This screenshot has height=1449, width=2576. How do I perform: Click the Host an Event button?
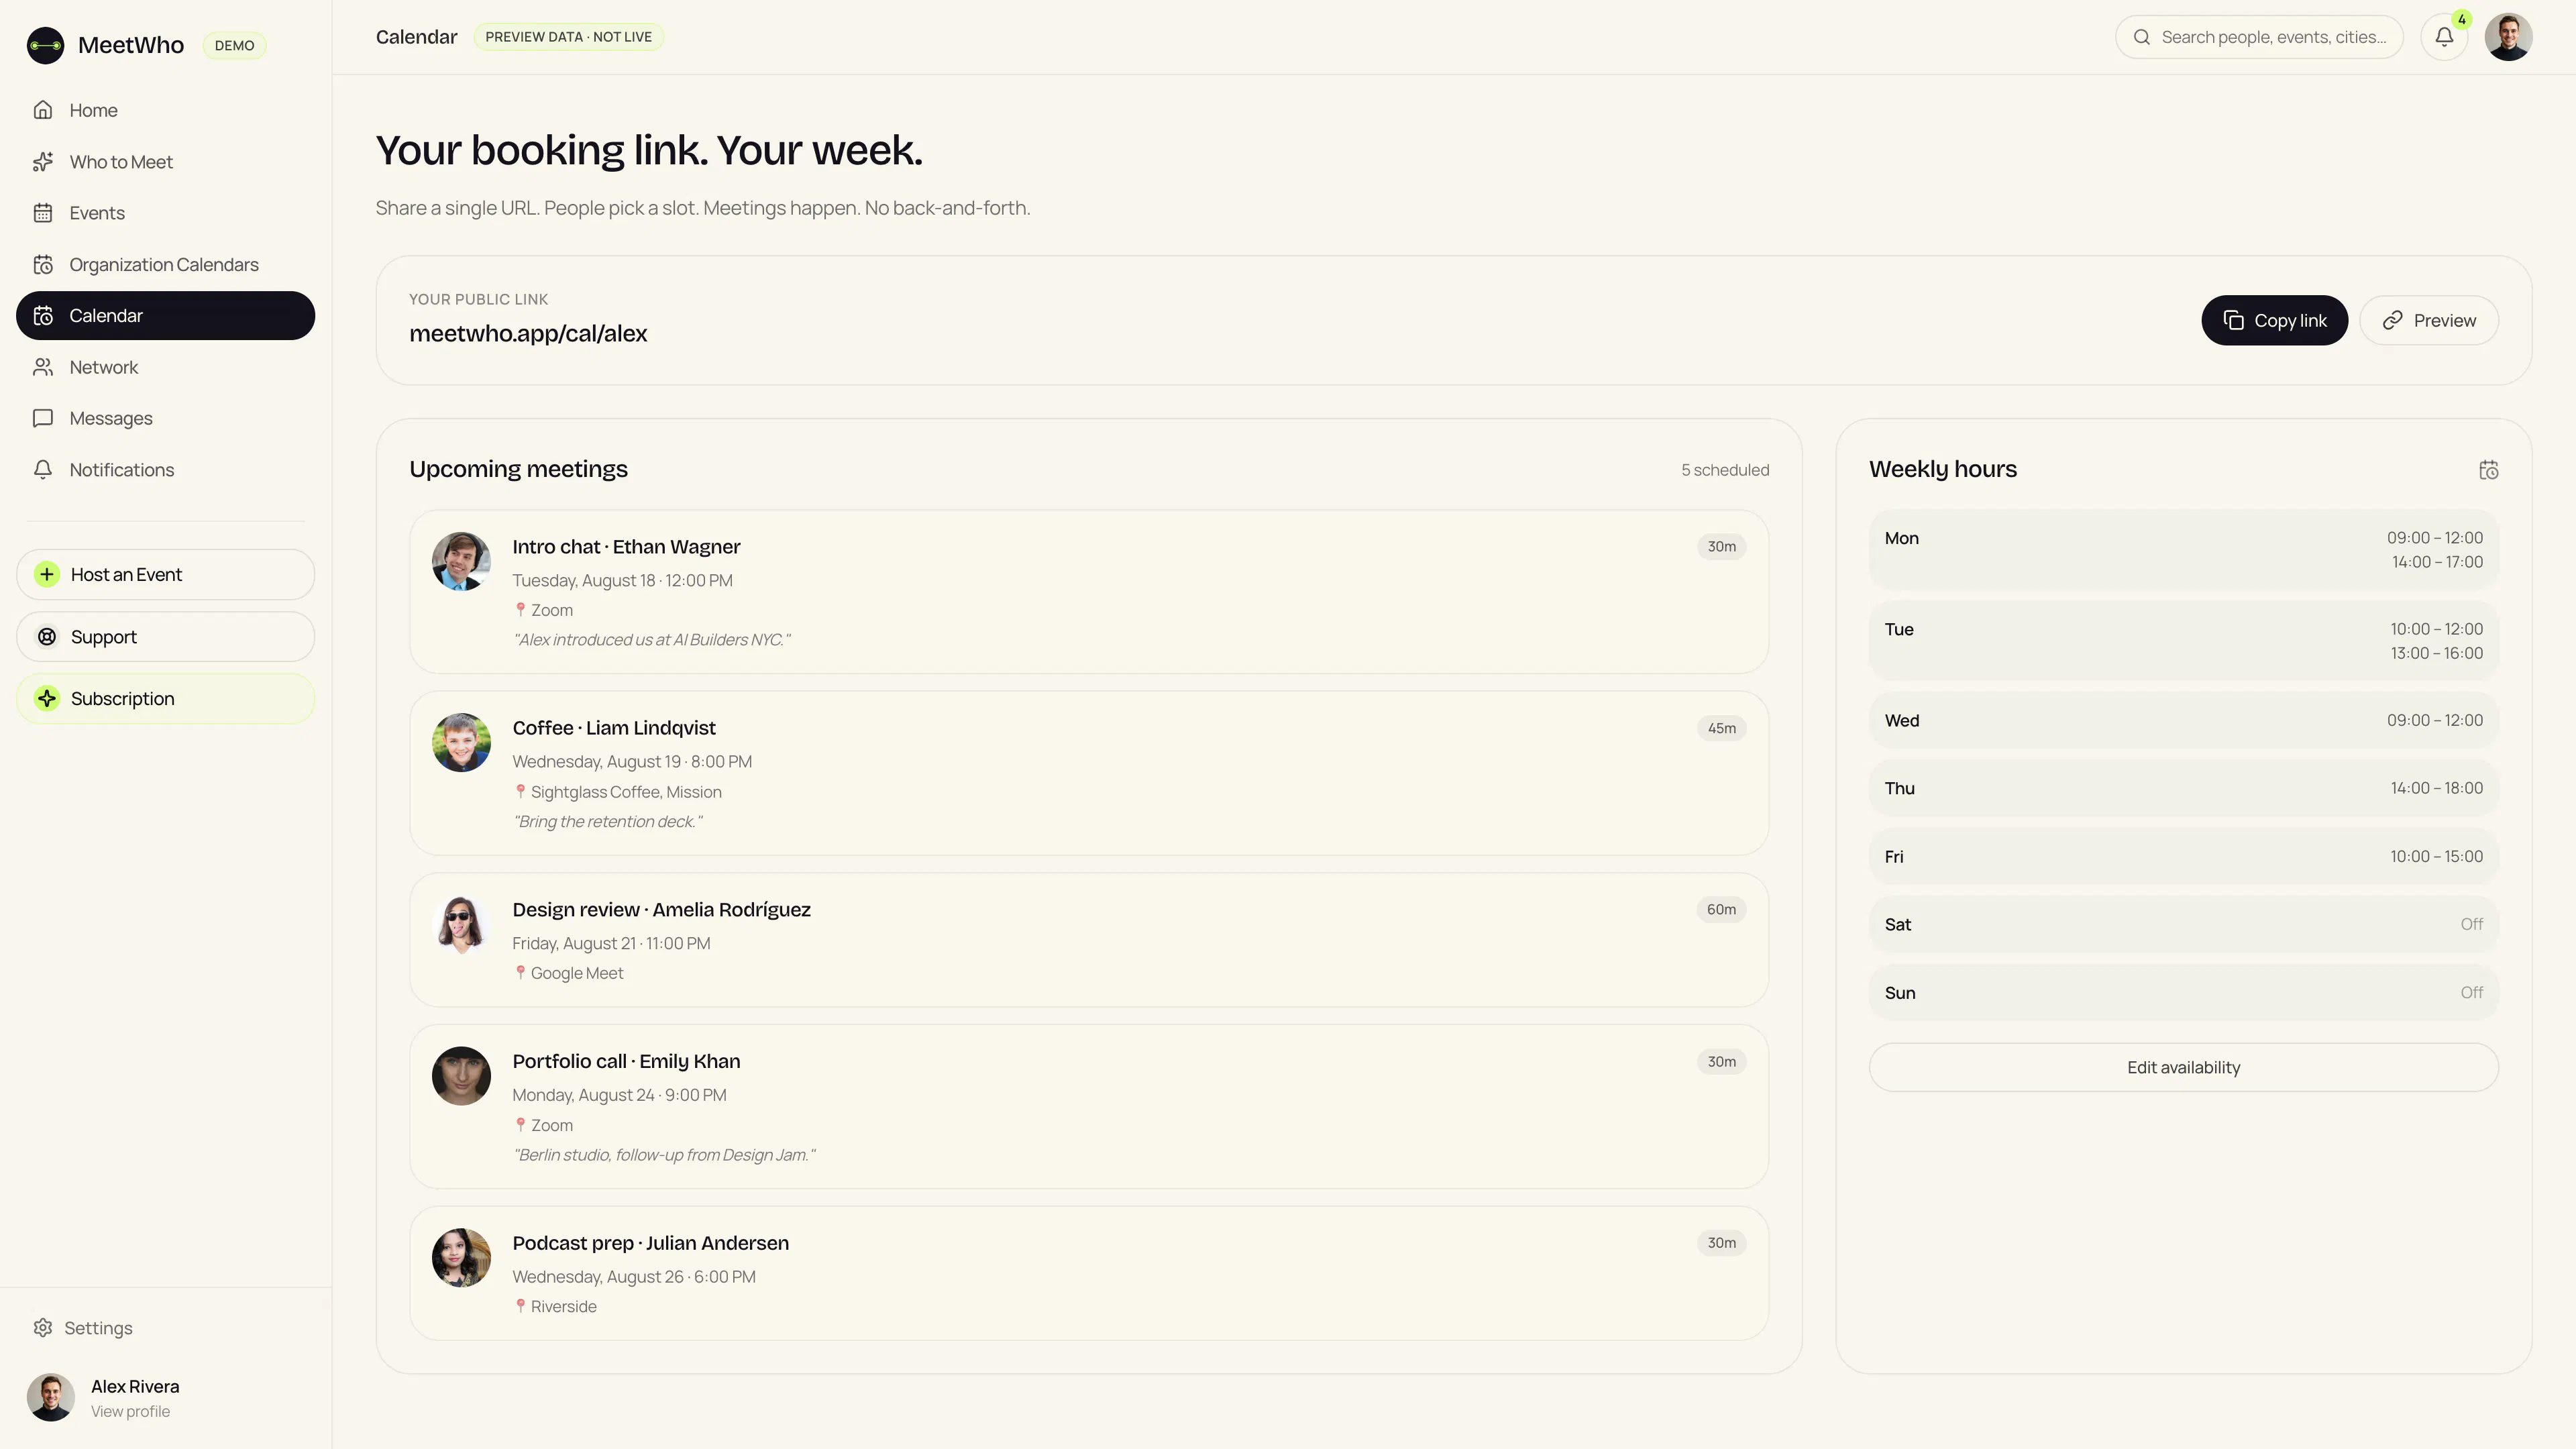[165, 574]
